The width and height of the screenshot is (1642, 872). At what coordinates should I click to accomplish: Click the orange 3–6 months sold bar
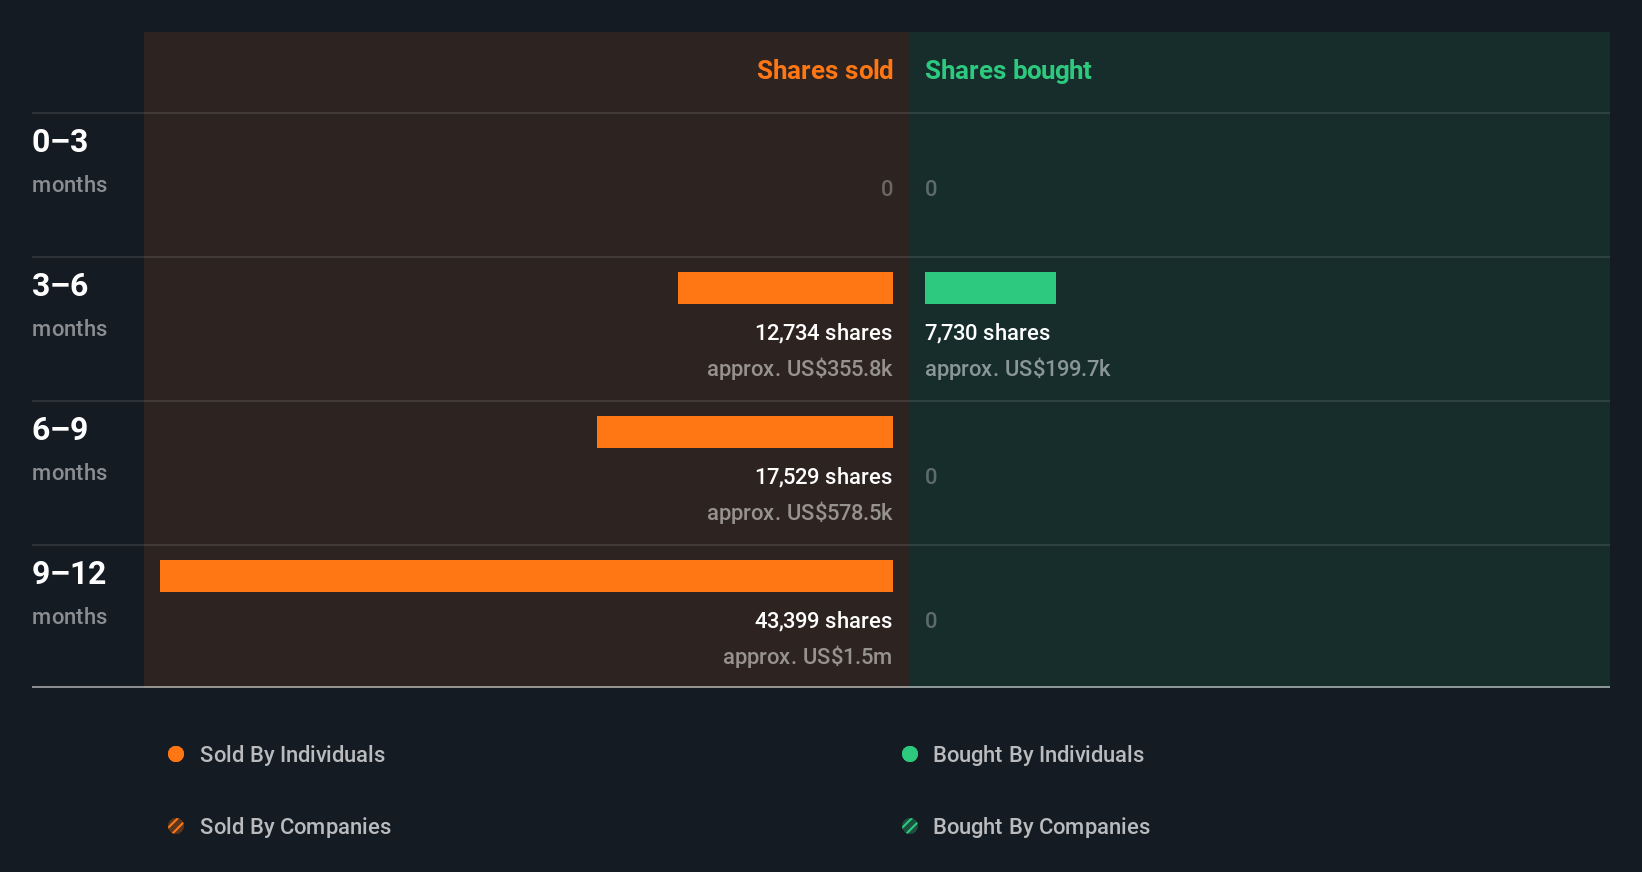pos(785,288)
